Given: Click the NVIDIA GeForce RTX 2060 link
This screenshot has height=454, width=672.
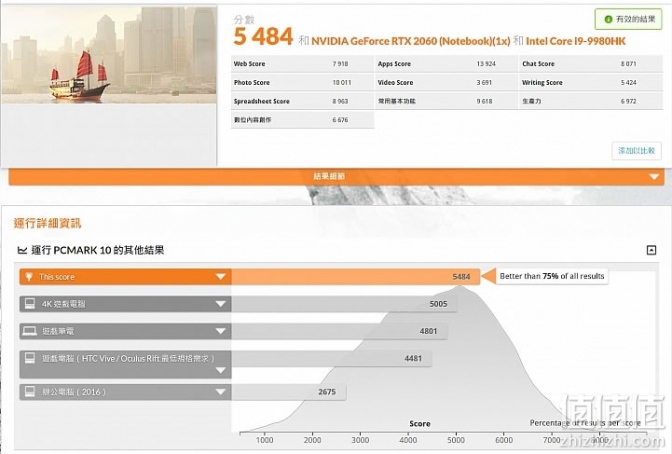Looking at the screenshot, I should [x=411, y=41].
